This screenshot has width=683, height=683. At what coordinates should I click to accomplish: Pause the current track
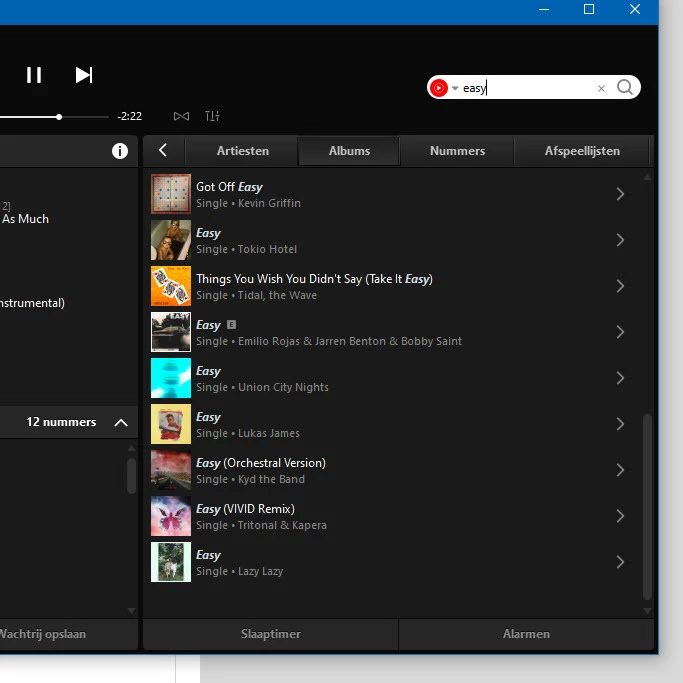(34, 75)
